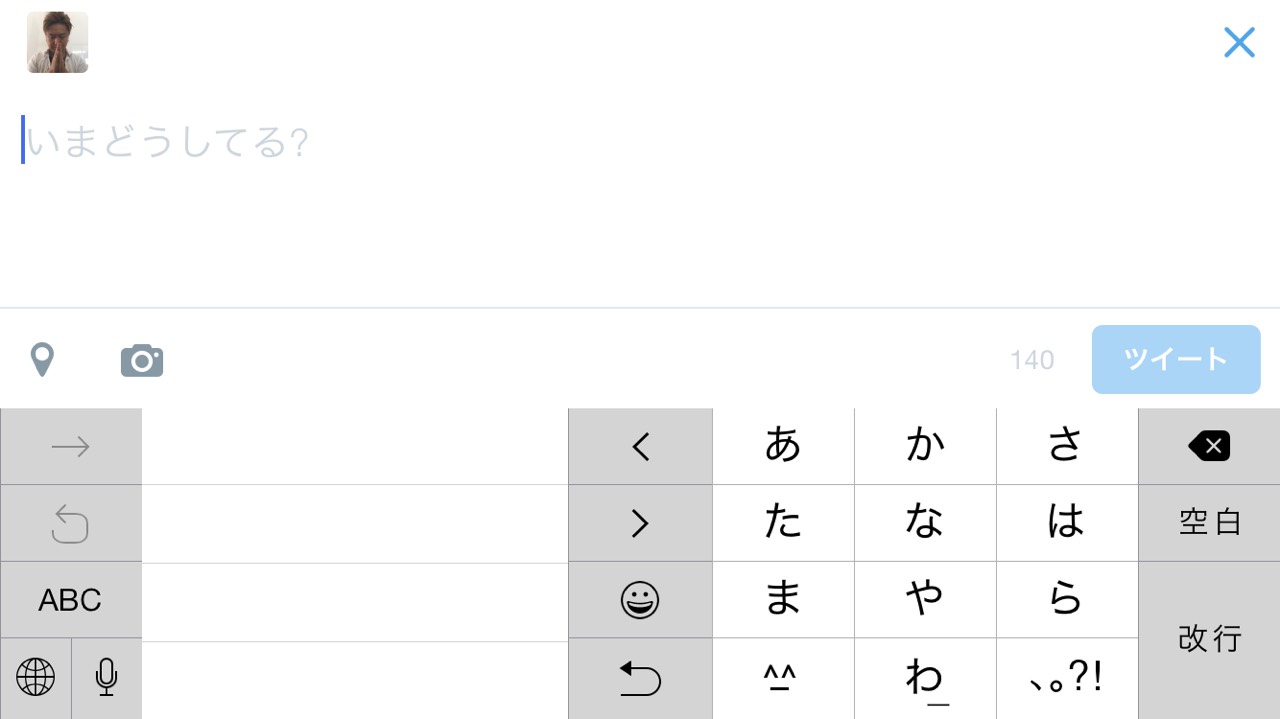Tap the reverse cycle arrow key
Screen dimensions: 1280x719
click(640, 678)
